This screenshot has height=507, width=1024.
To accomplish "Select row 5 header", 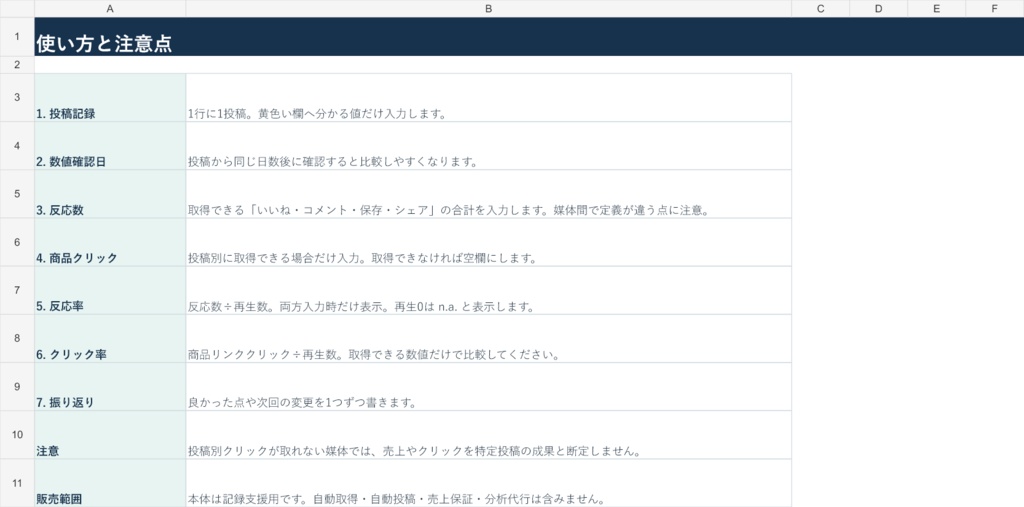I will (x=17, y=194).
